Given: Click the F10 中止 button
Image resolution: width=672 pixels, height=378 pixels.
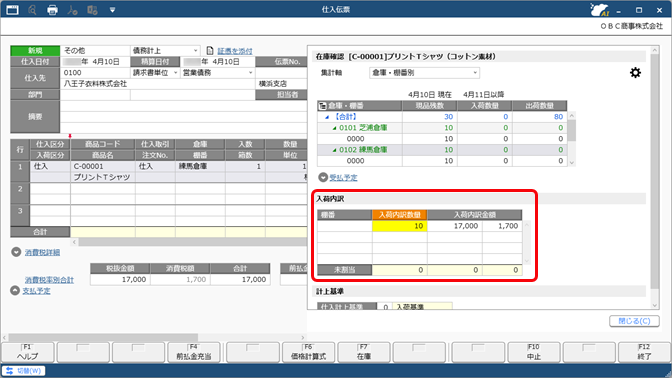Looking at the screenshot, I should (534, 352).
